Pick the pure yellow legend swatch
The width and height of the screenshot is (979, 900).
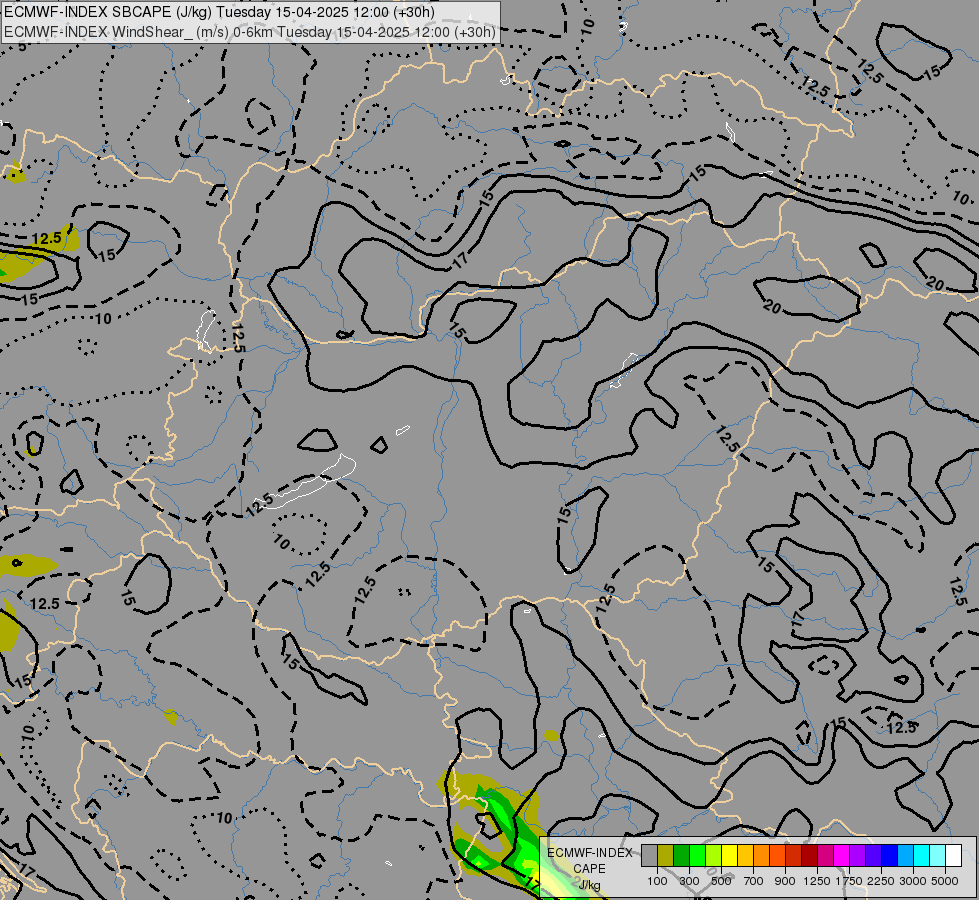point(729,855)
